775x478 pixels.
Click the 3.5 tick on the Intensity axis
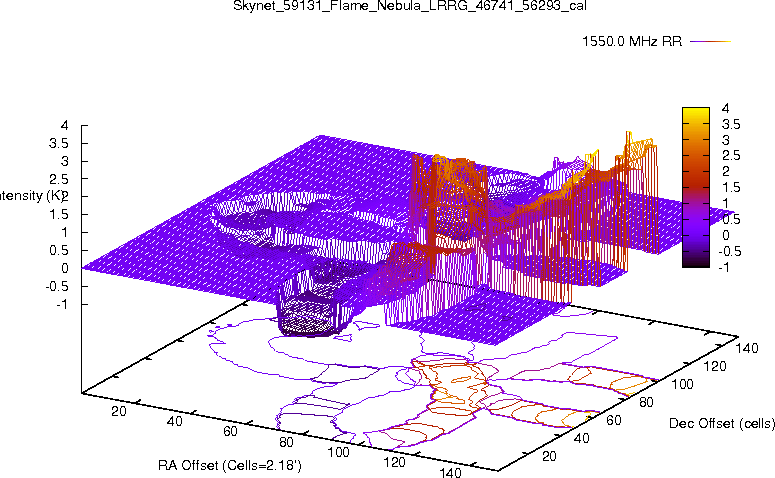pyautogui.click(x=59, y=143)
